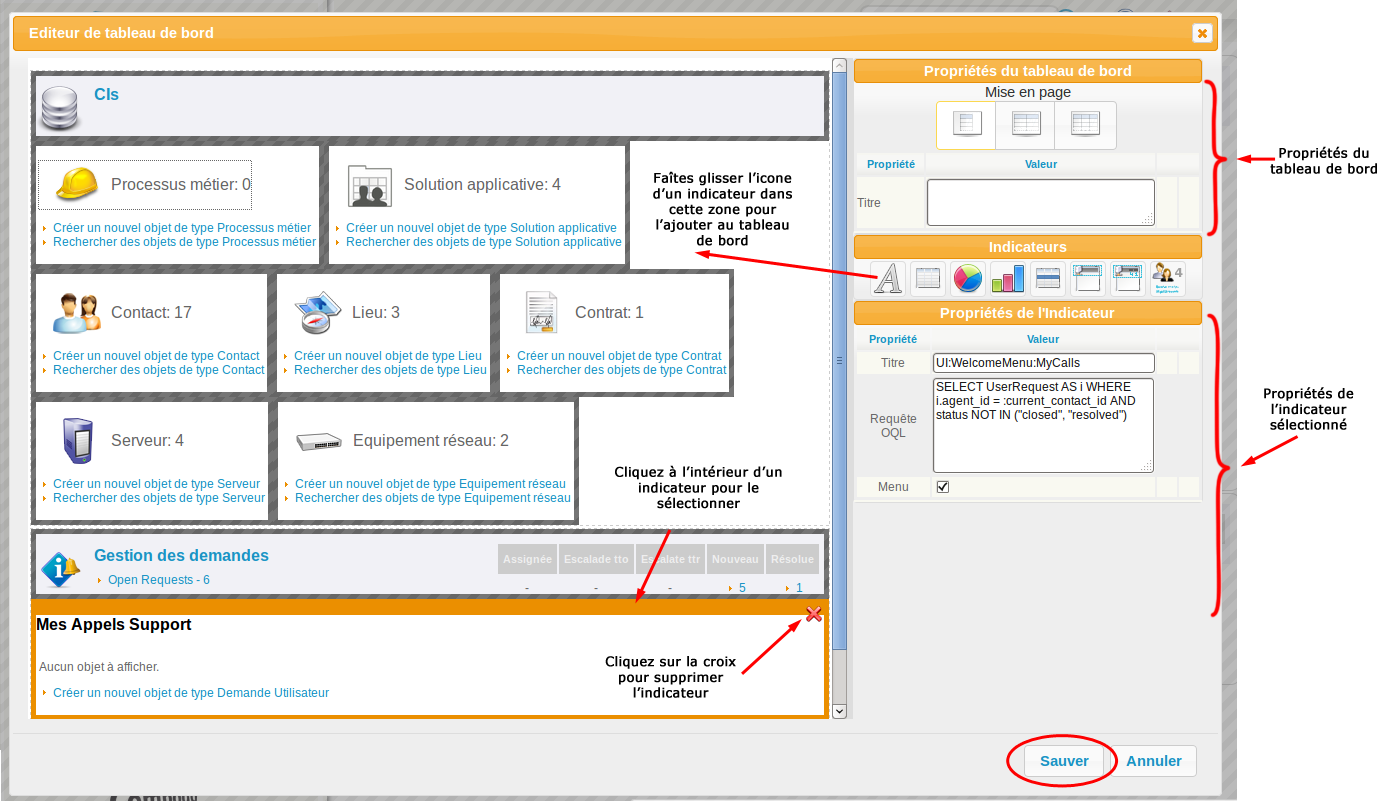
Task: Select the object list table indicator icon
Action: coord(928,278)
